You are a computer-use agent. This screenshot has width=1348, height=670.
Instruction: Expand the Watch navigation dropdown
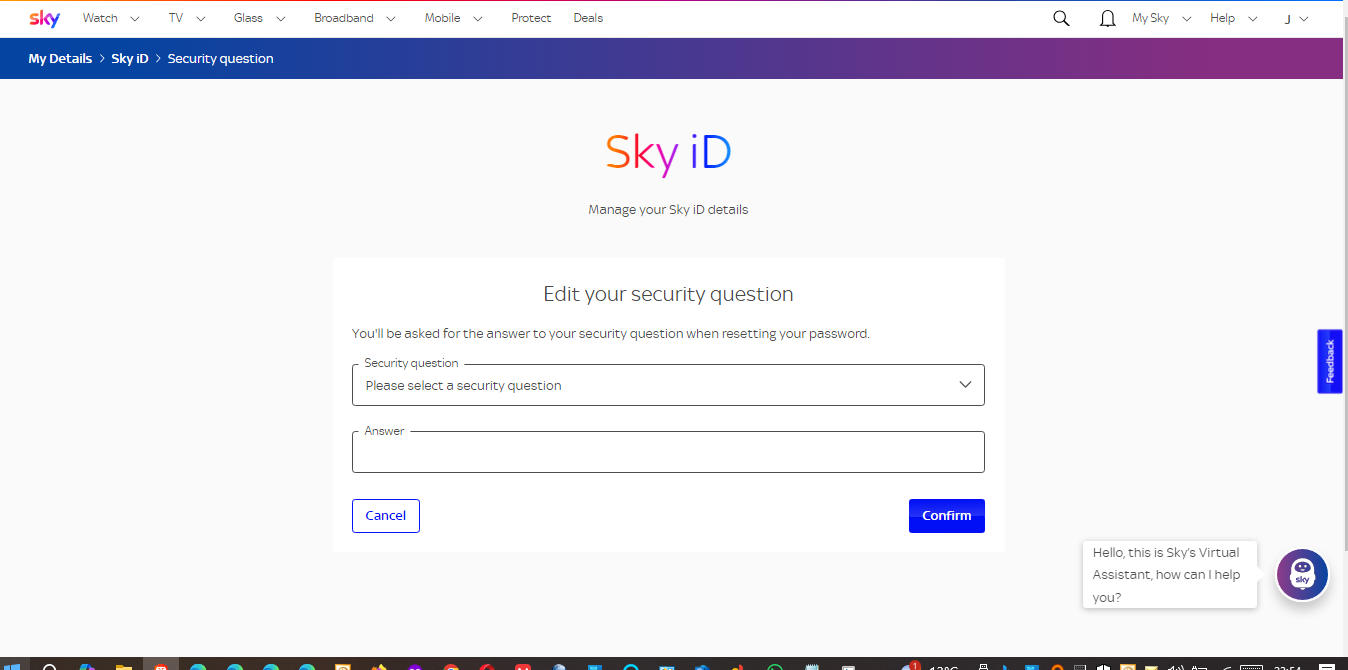tap(109, 18)
